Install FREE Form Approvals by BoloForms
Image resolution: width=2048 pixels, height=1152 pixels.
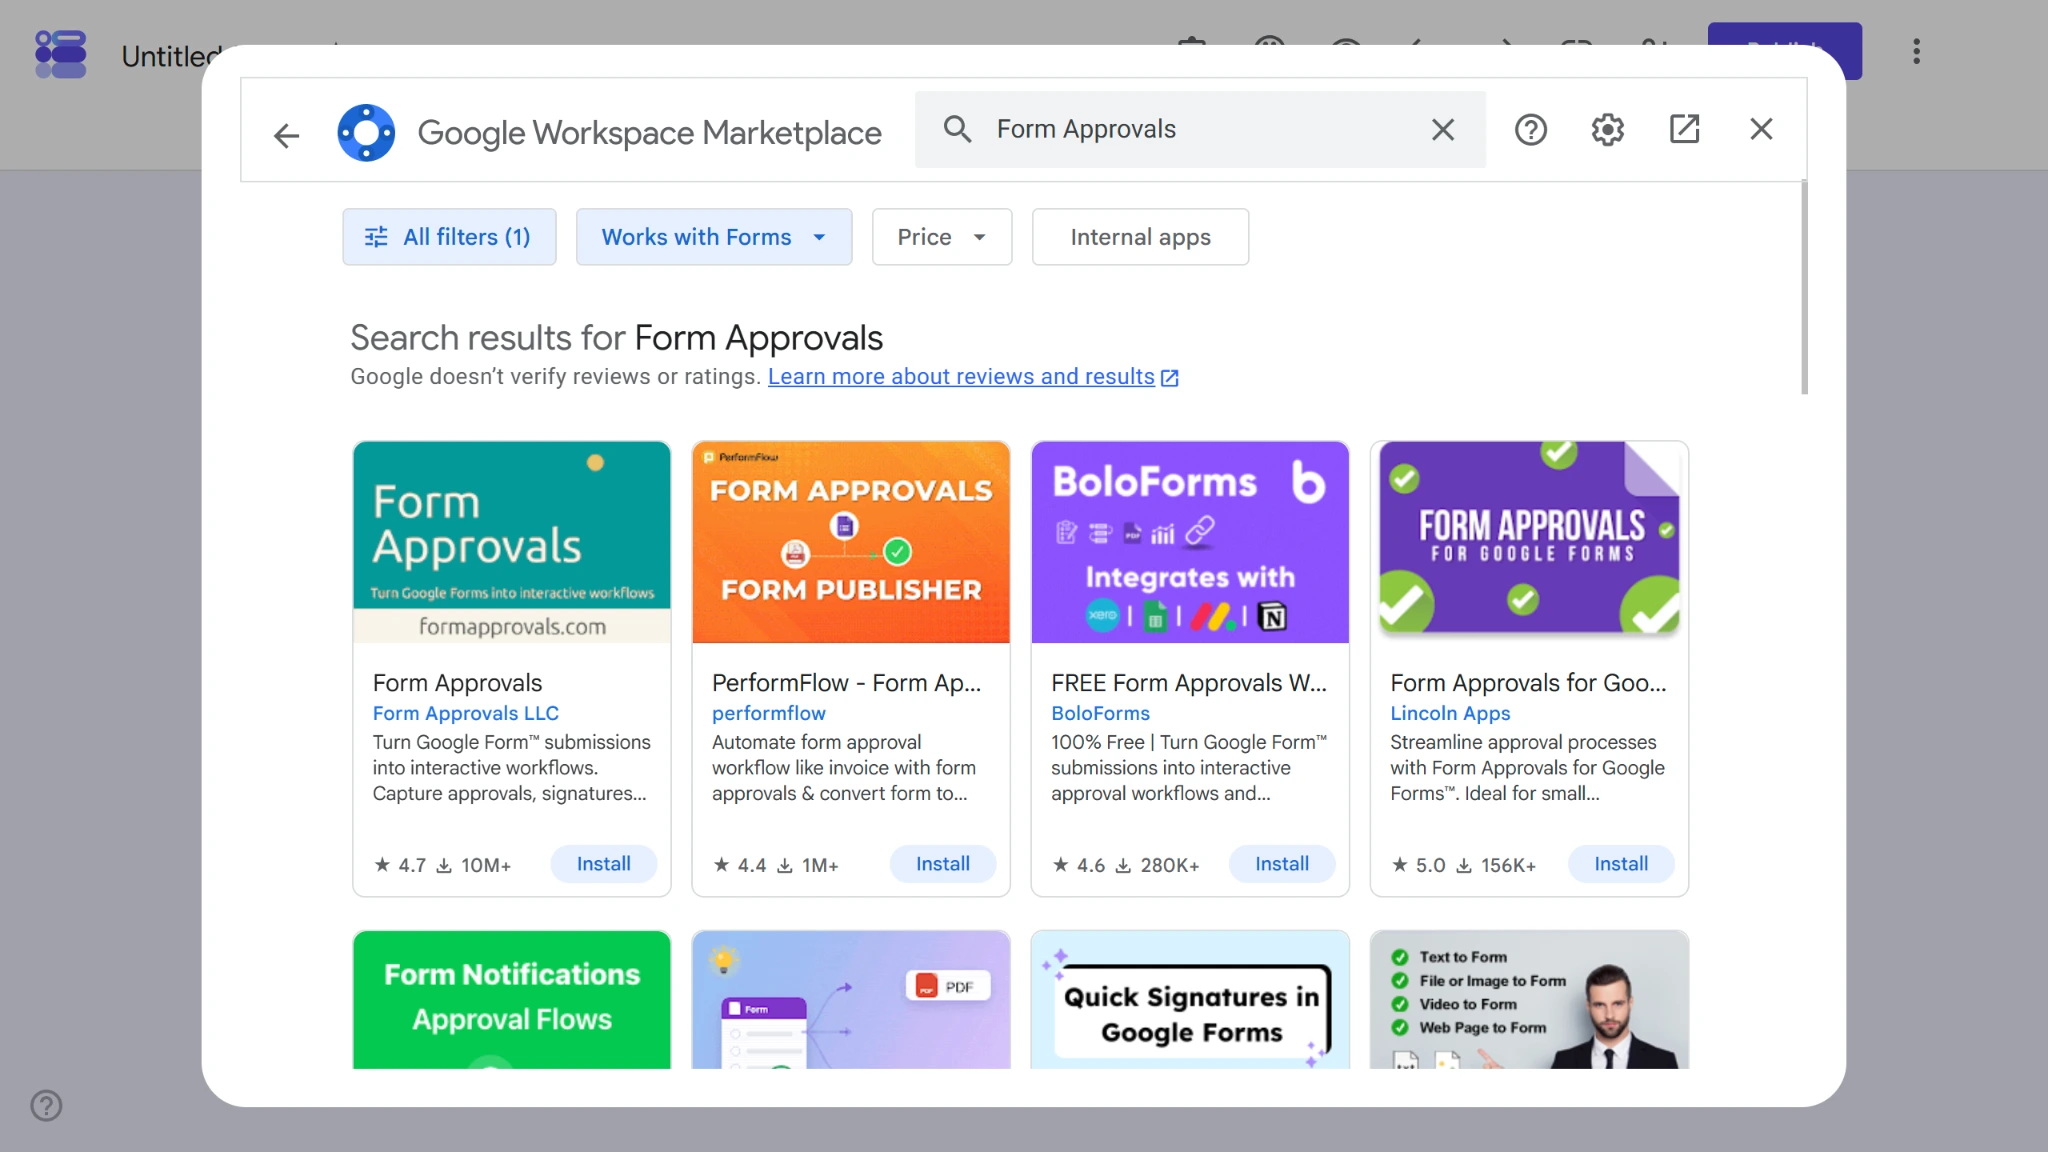pyautogui.click(x=1281, y=864)
